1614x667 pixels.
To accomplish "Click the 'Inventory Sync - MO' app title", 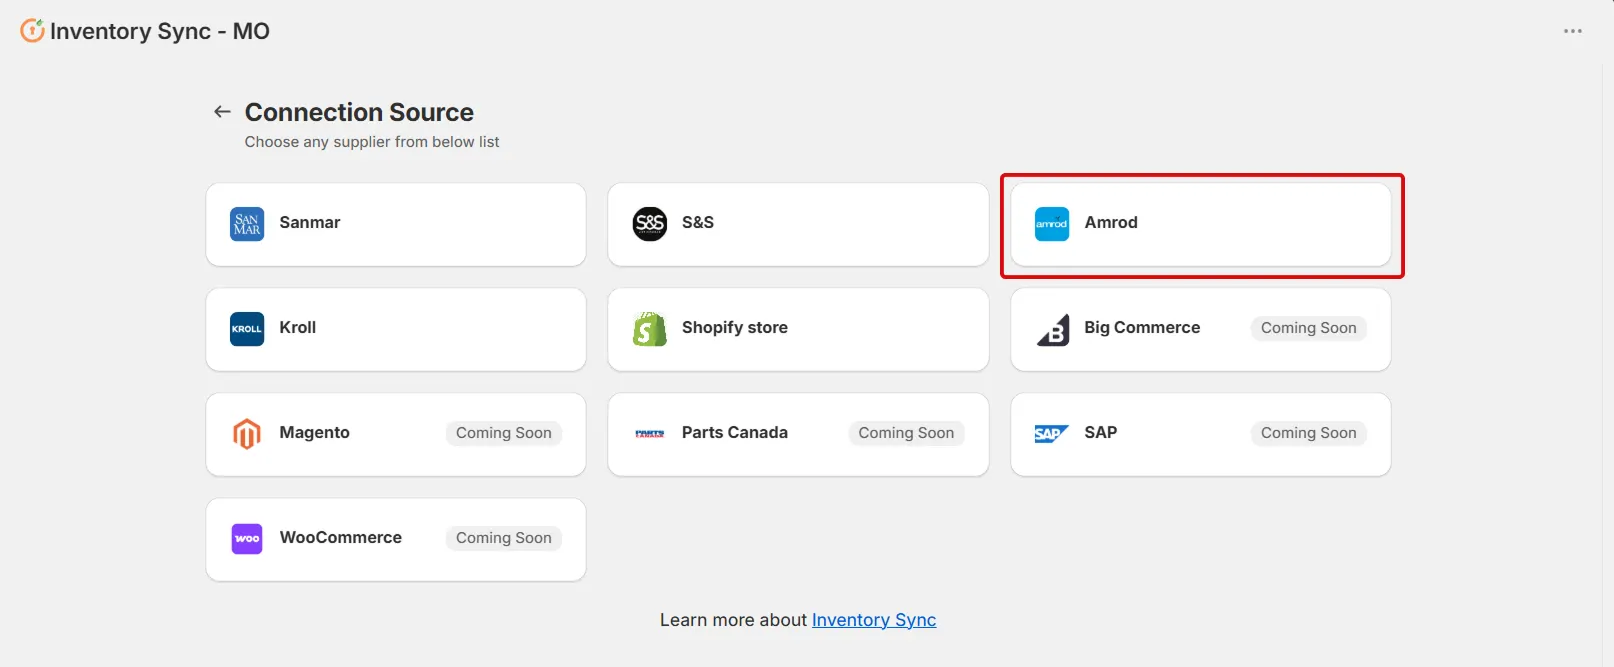I will pyautogui.click(x=160, y=31).
